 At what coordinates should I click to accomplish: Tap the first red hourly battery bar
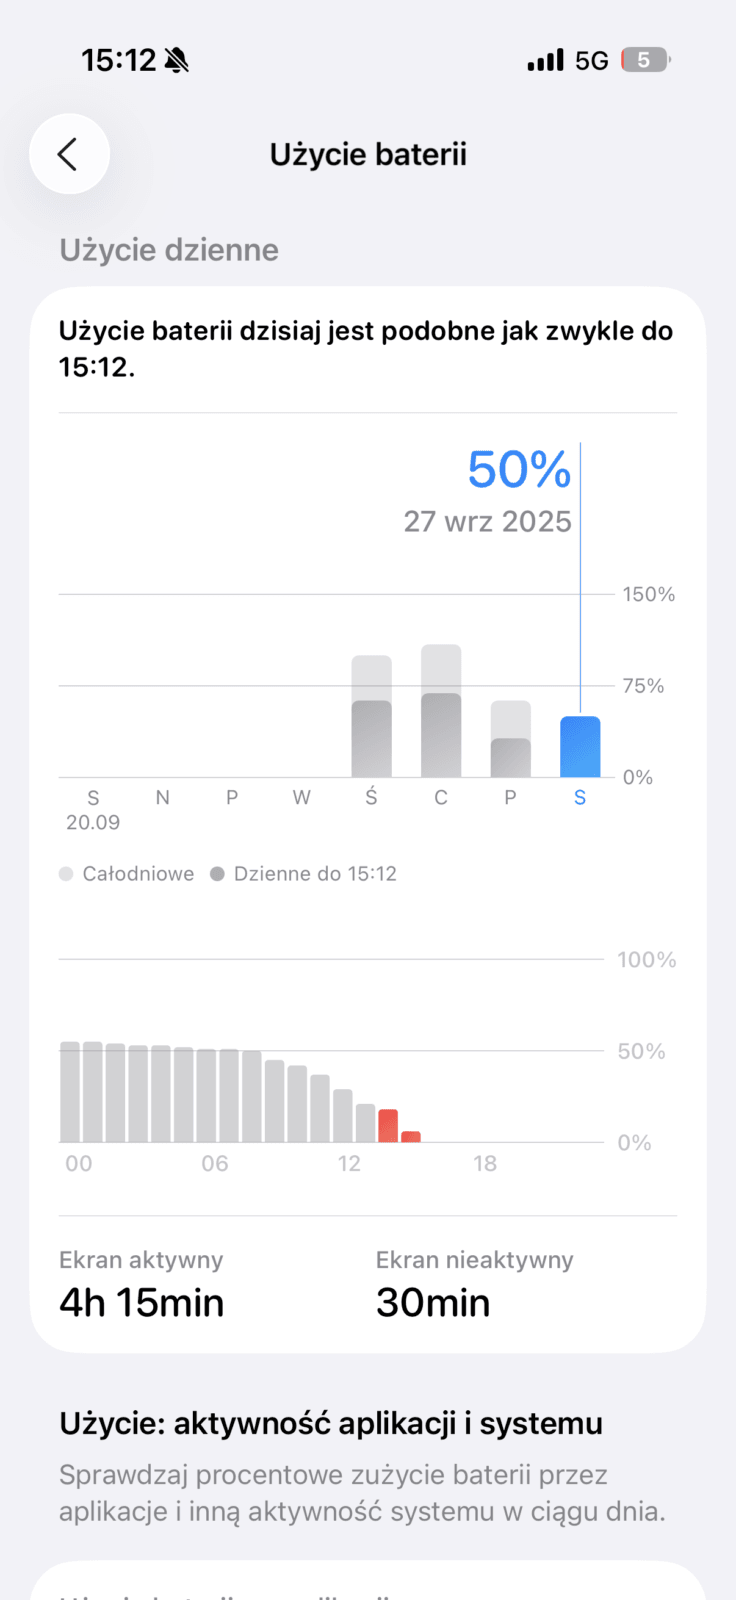[388, 1126]
